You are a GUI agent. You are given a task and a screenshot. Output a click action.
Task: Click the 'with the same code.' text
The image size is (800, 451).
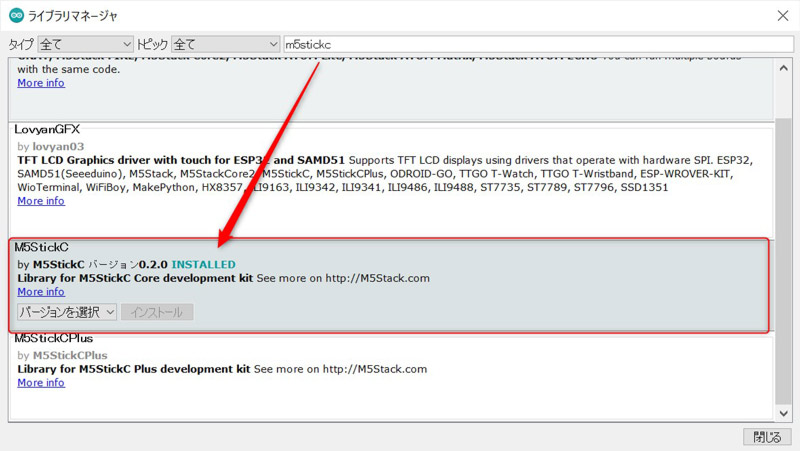(x=69, y=69)
